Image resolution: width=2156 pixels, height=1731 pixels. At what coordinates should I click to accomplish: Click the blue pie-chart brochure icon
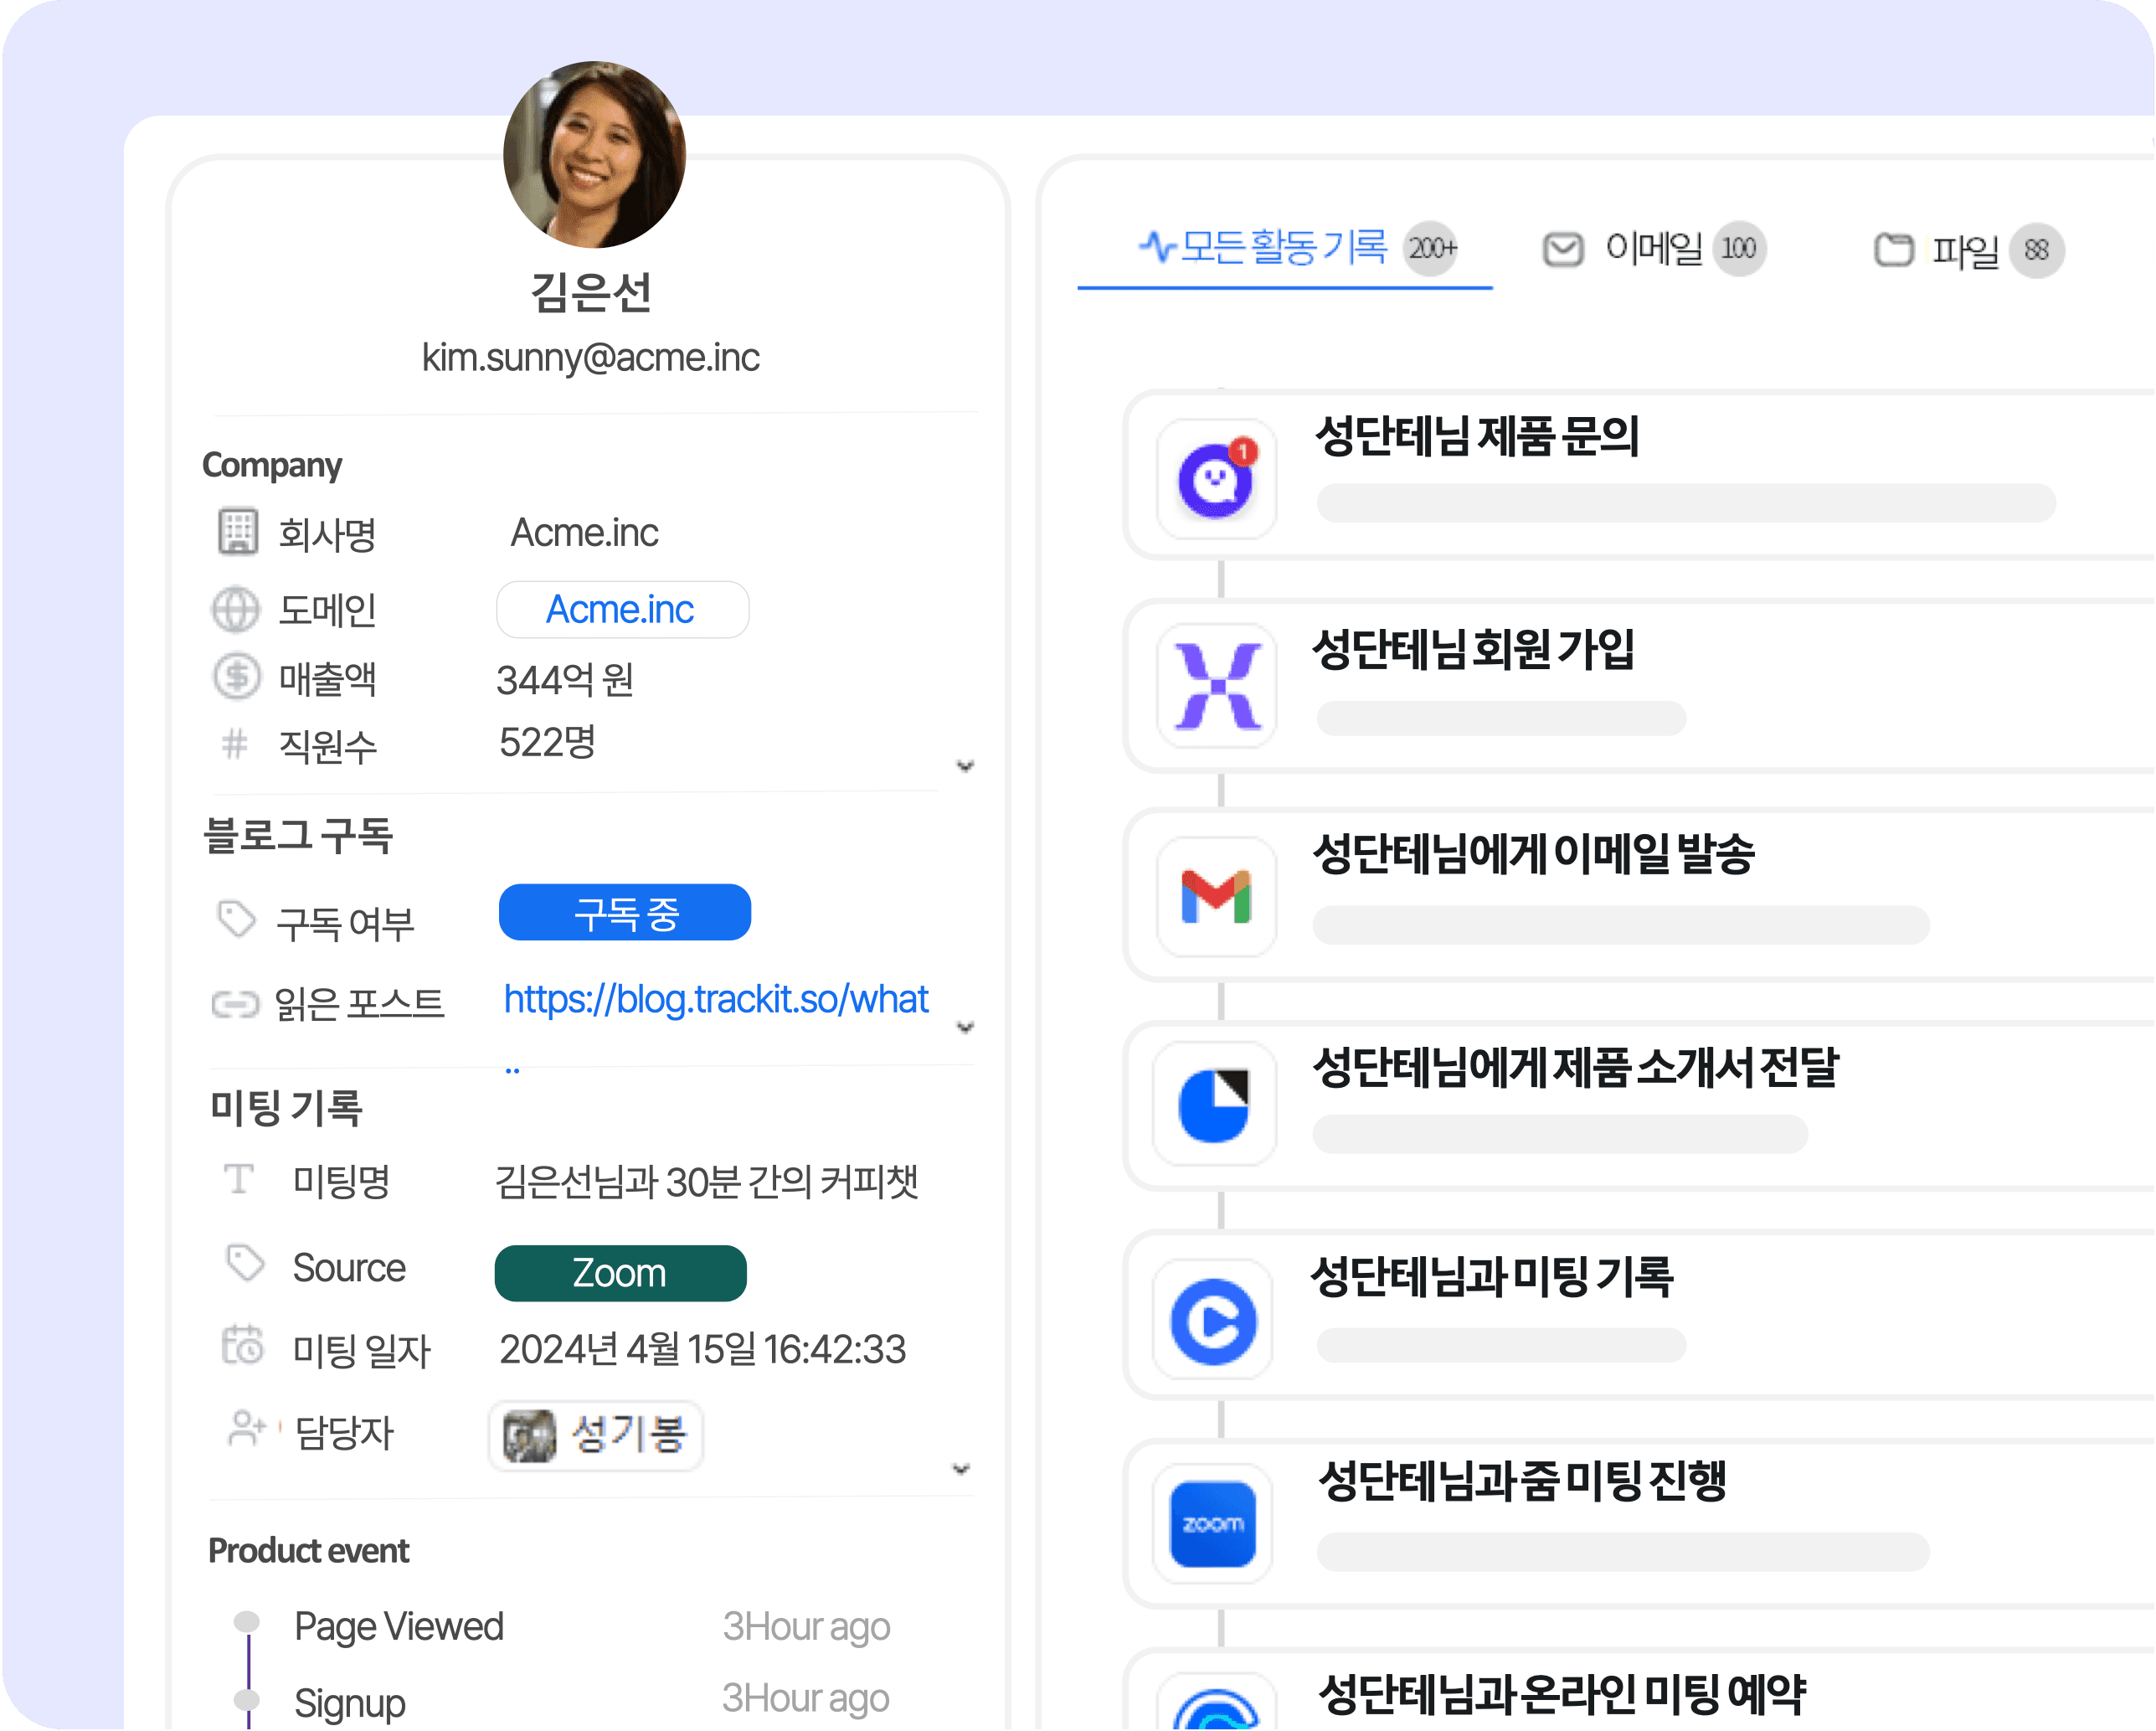pyautogui.click(x=1214, y=1104)
